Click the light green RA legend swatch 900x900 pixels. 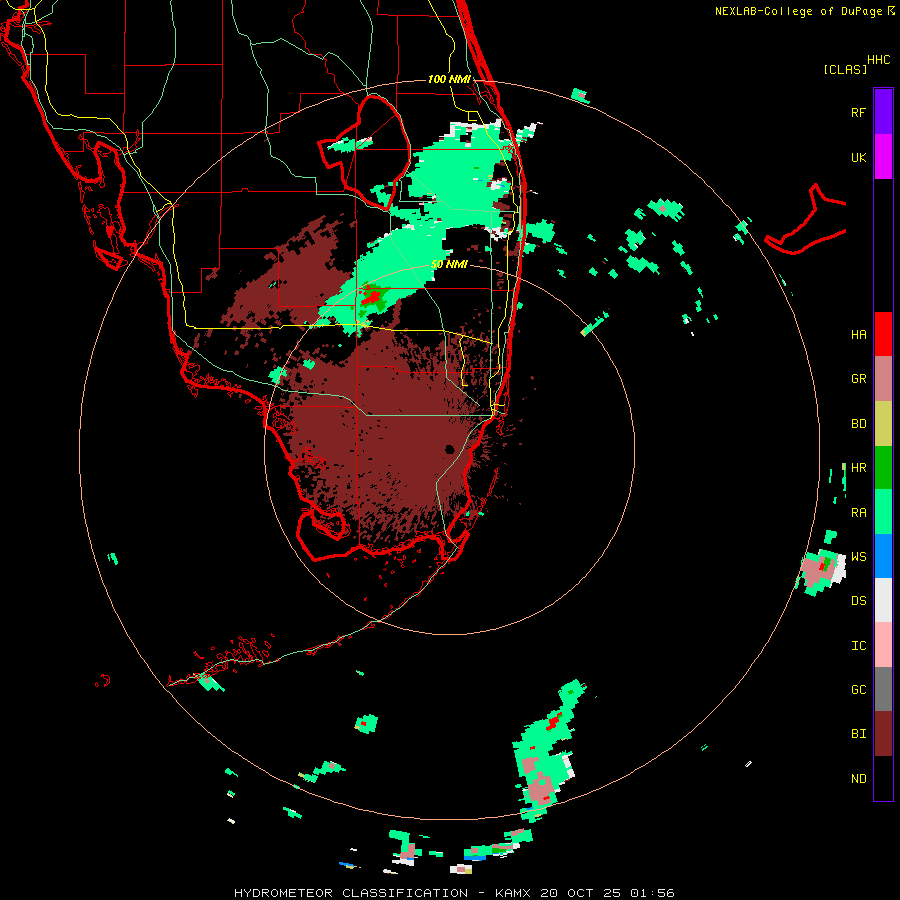[883, 512]
